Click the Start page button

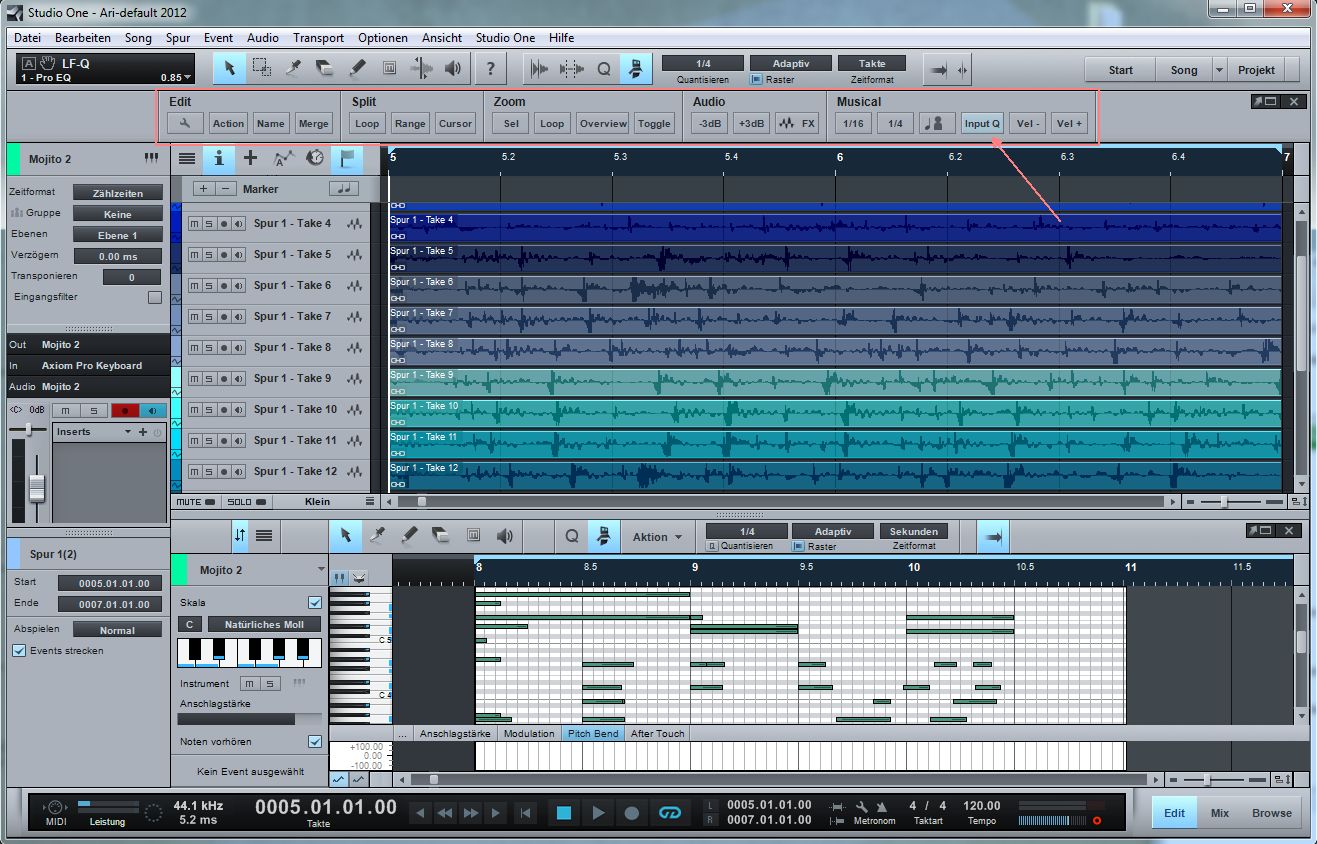(1121, 70)
